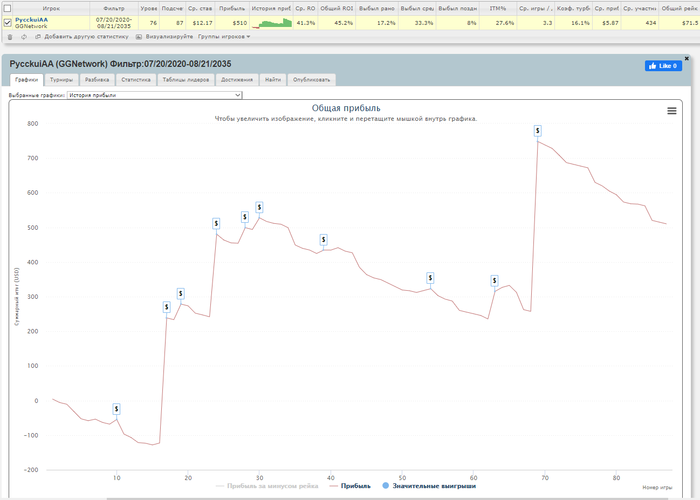This screenshot has height=500, width=700.
Task: Click 'Добавить другую статистику'
Action: click(x=82, y=37)
